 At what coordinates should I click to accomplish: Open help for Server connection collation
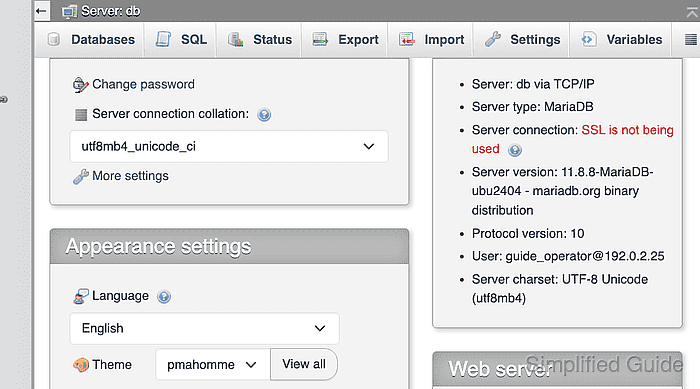[x=264, y=115]
